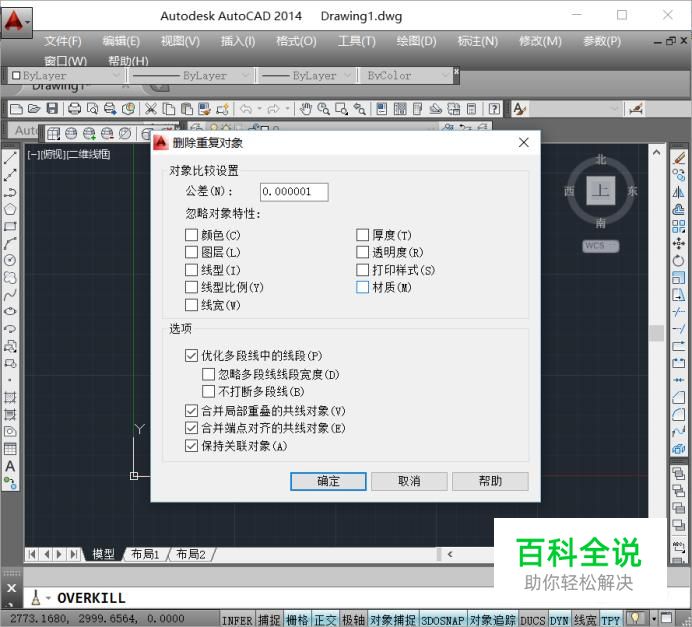Switch to the 布局1 layout tab
The height and width of the screenshot is (627, 692).
[x=145, y=554]
